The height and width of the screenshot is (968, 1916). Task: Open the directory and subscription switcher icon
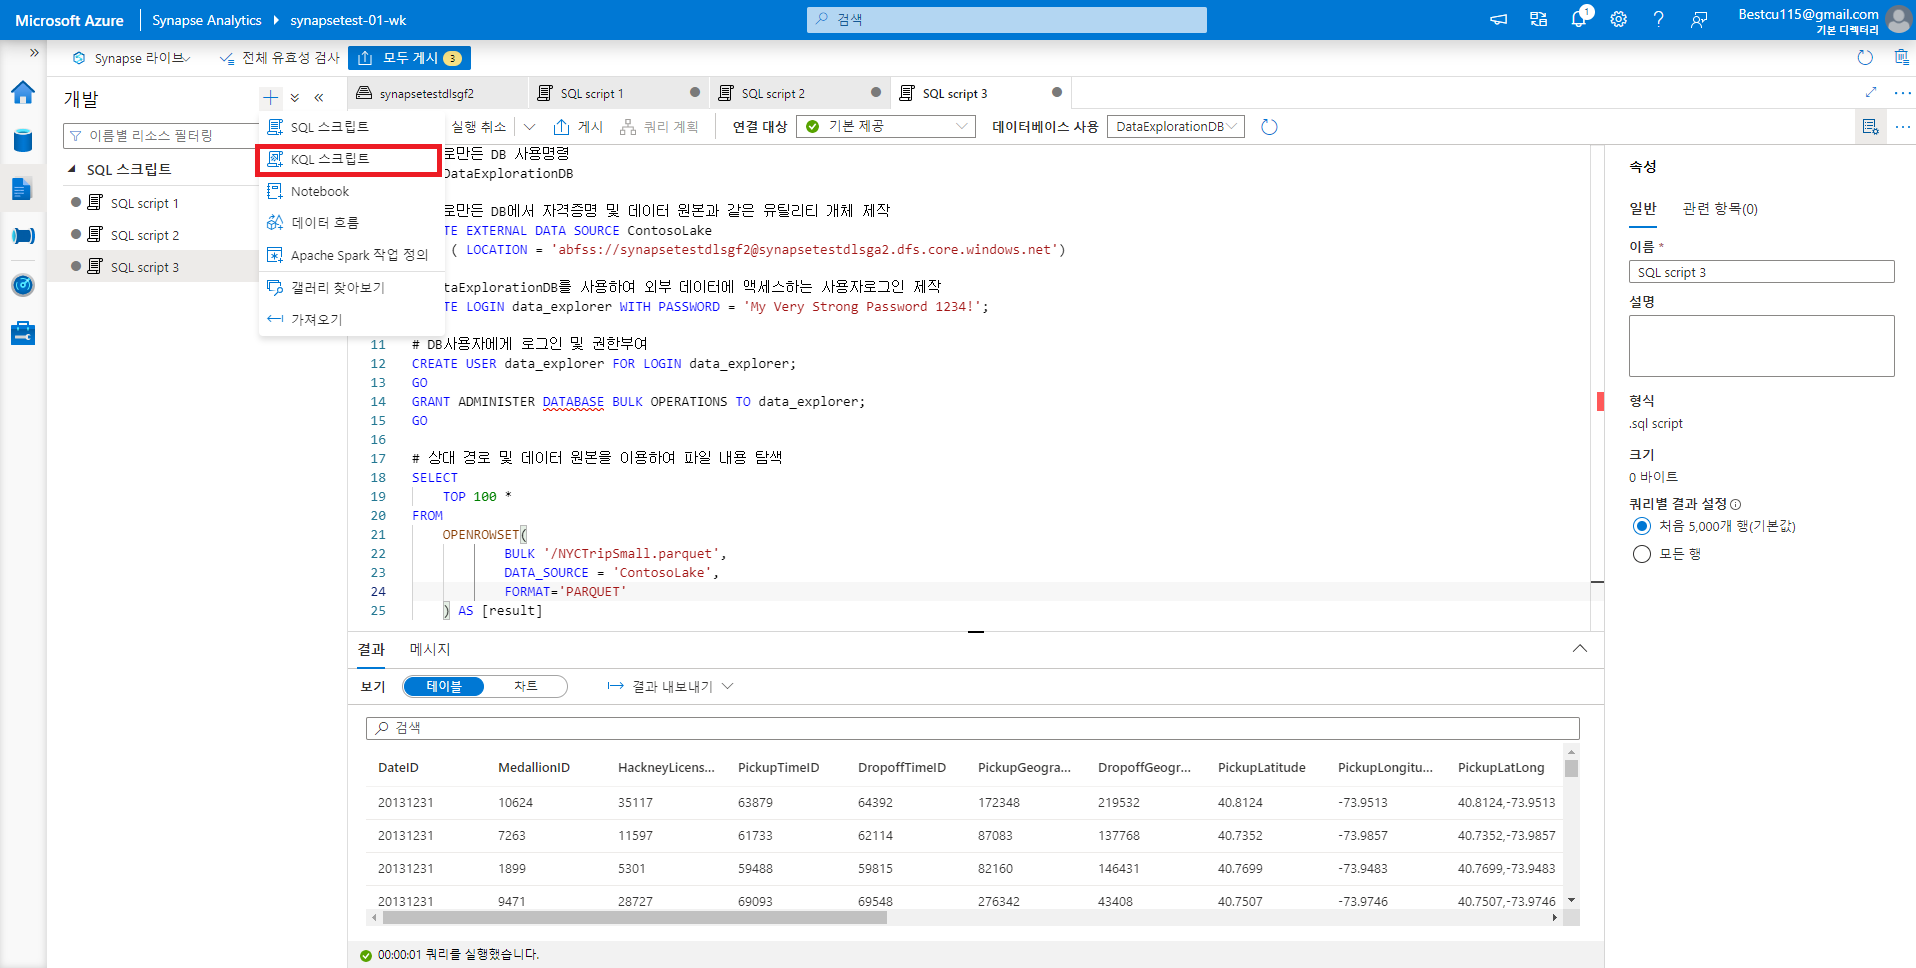[1538, 19]
